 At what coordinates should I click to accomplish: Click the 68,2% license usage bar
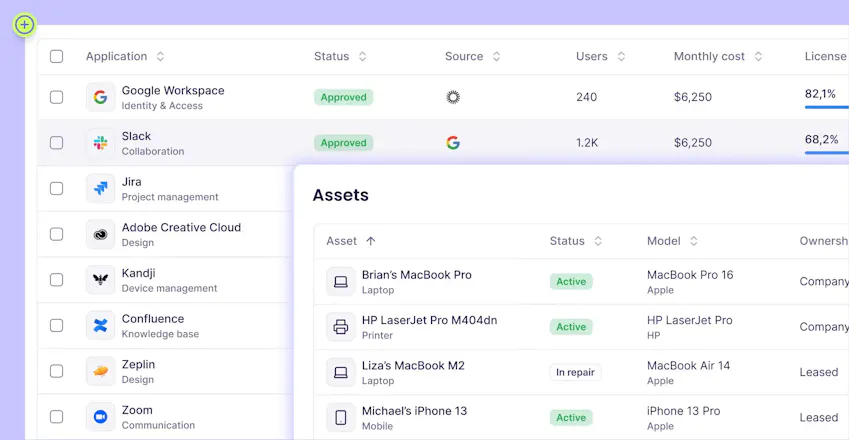pyautogui.click(x=827, y=153)
